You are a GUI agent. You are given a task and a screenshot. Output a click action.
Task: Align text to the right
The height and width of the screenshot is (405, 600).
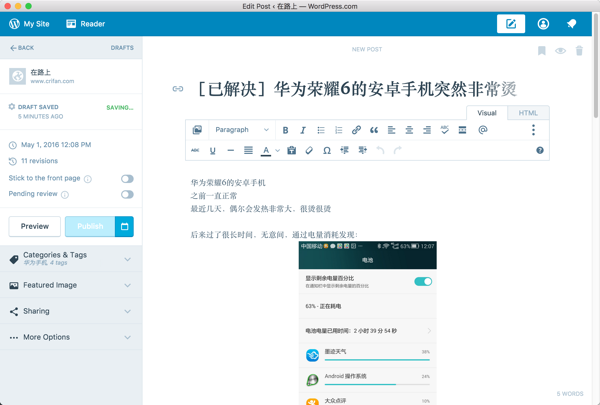427,130
